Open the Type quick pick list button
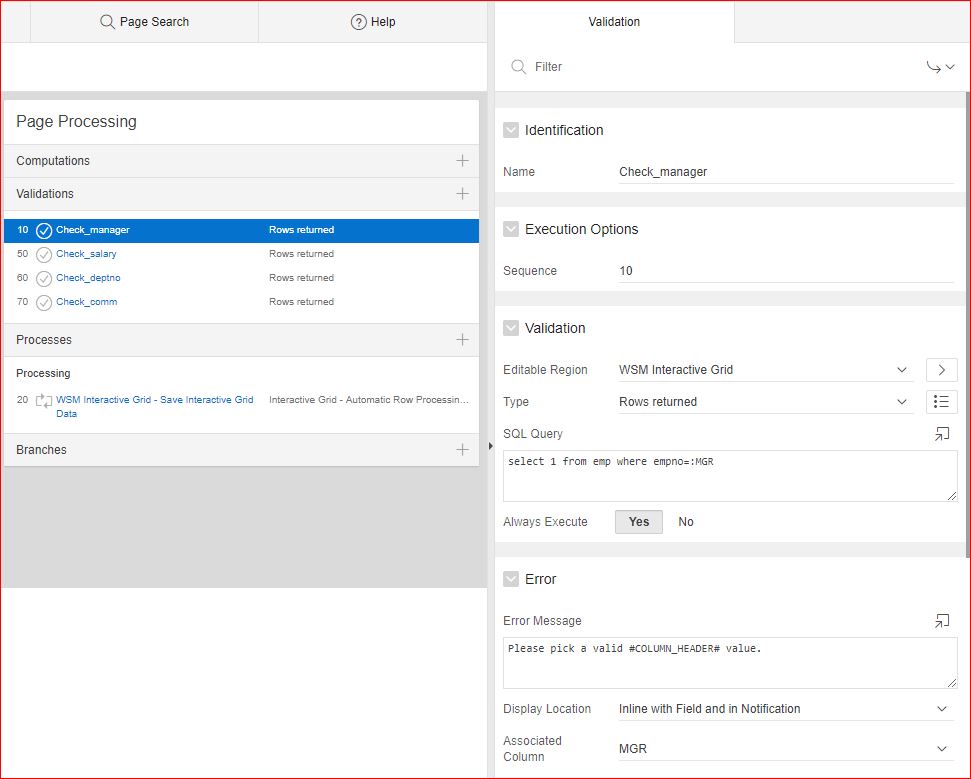The image size is (971, 779). (941, 402)
